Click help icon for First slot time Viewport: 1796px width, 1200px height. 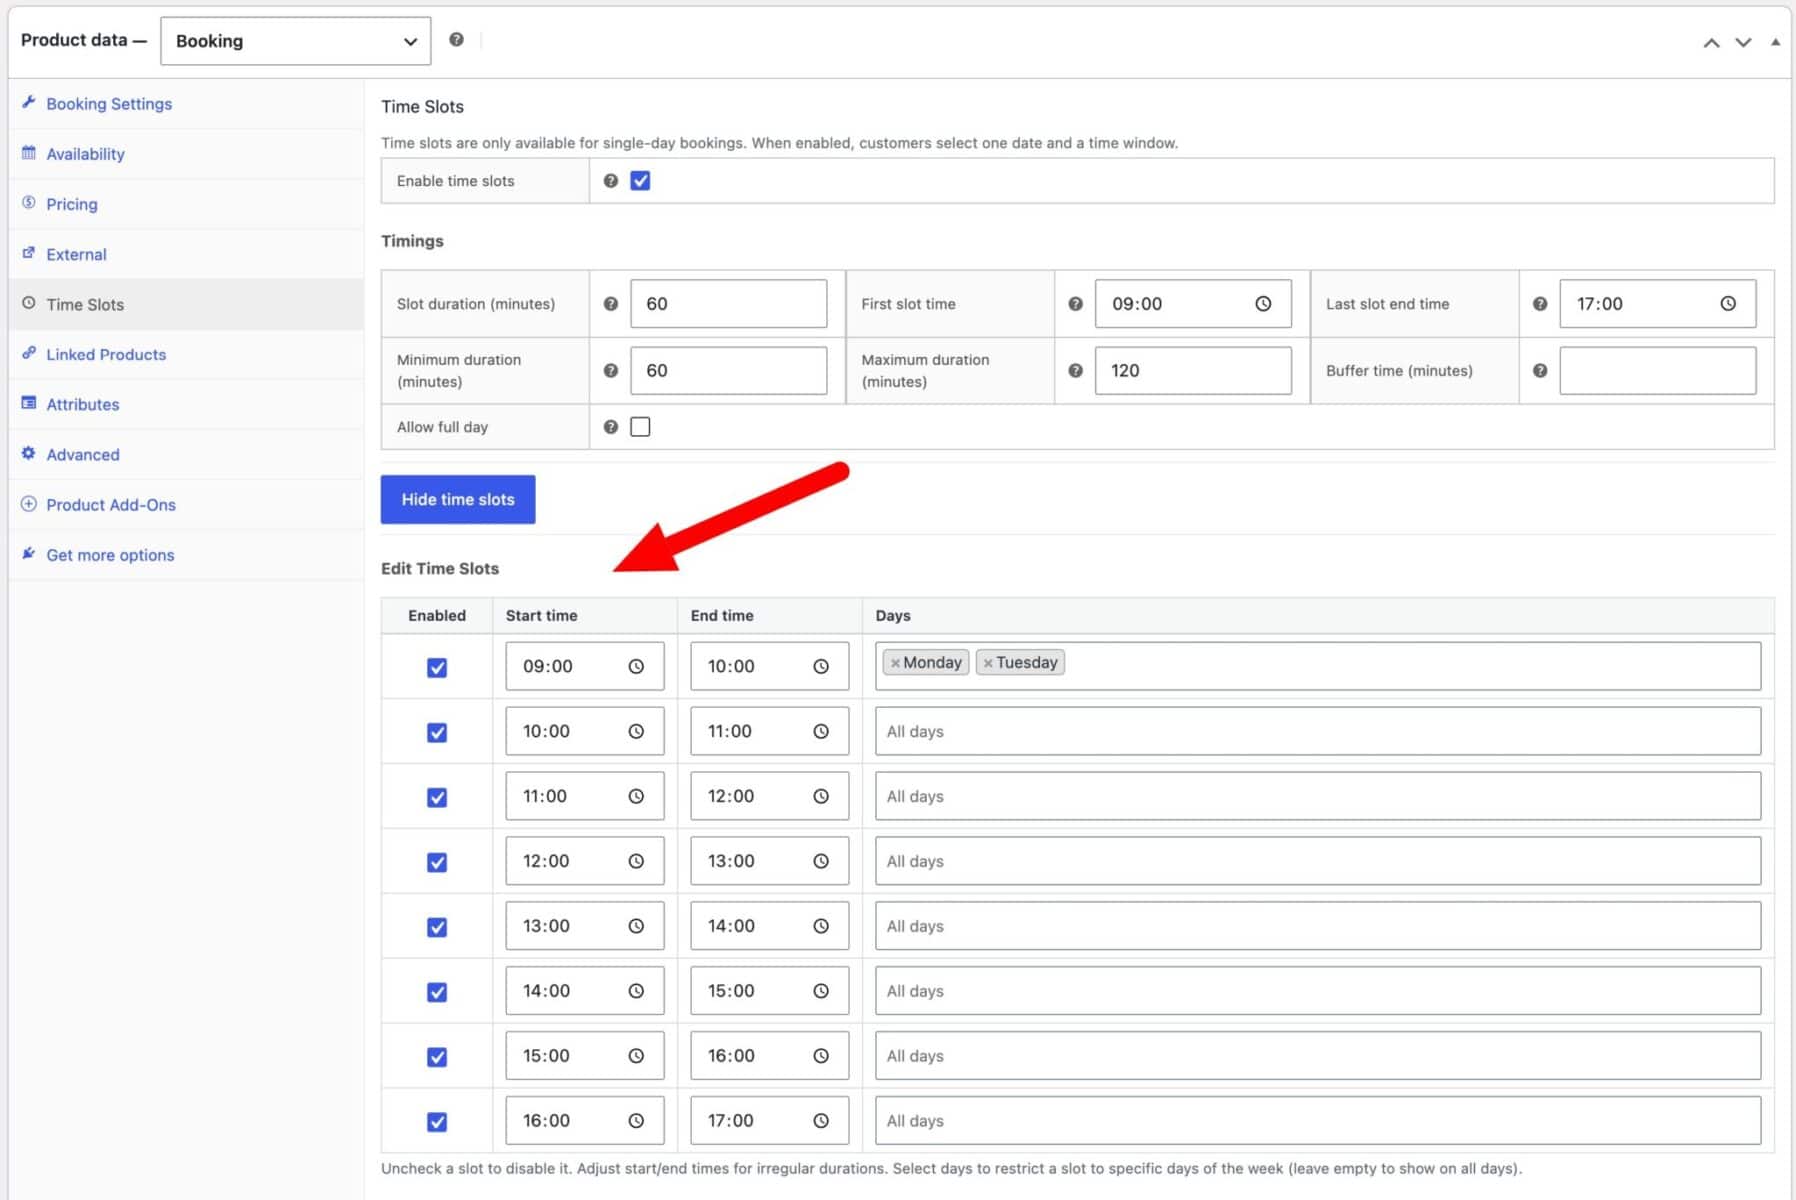(1075, 304)
